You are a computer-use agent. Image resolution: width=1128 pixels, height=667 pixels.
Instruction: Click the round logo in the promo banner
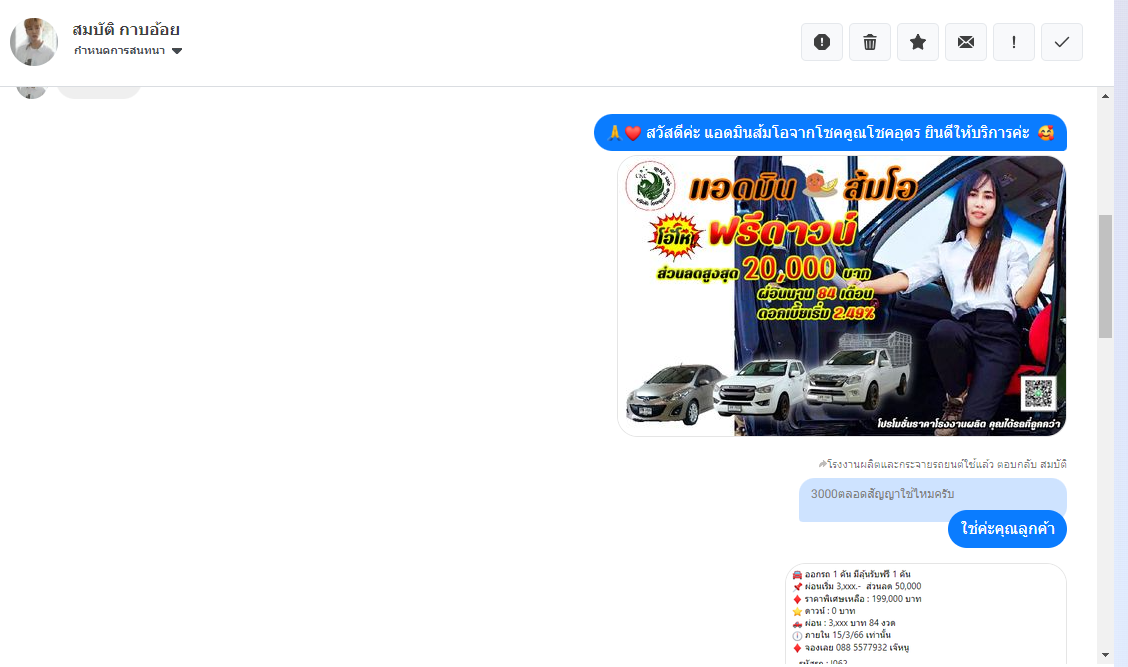click(650, 187)
